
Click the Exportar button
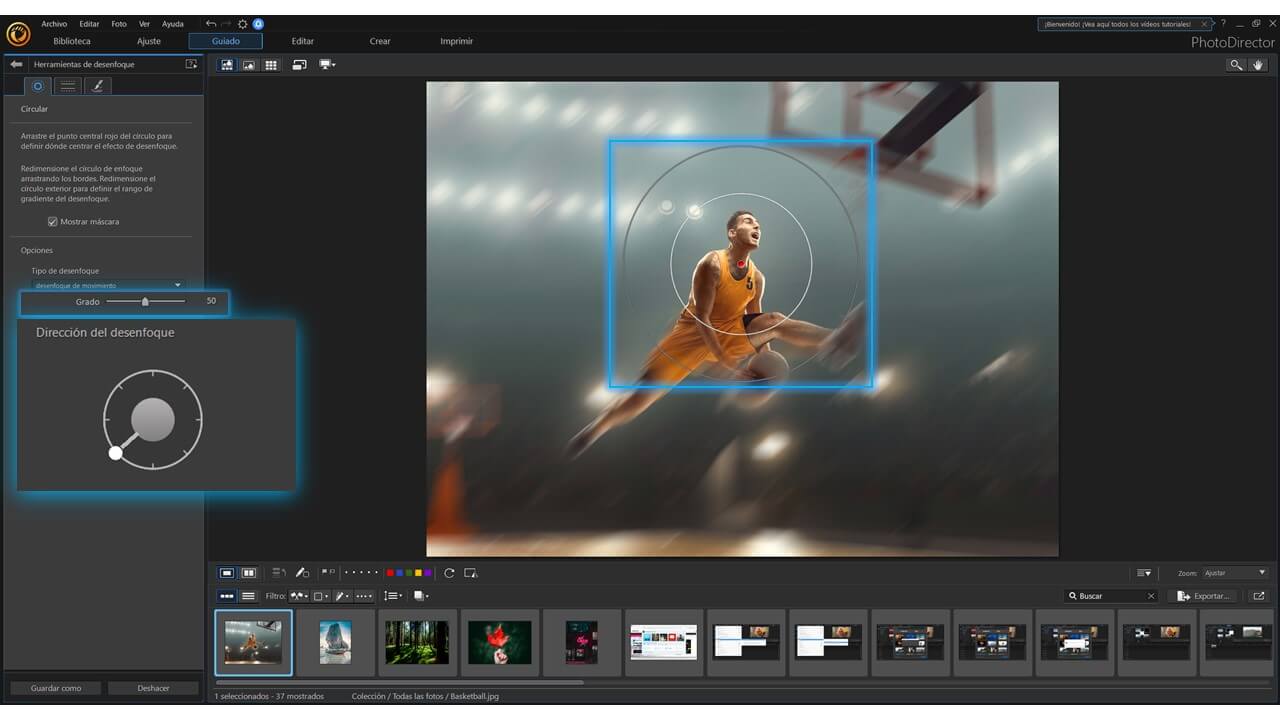tap(1204, 596)
